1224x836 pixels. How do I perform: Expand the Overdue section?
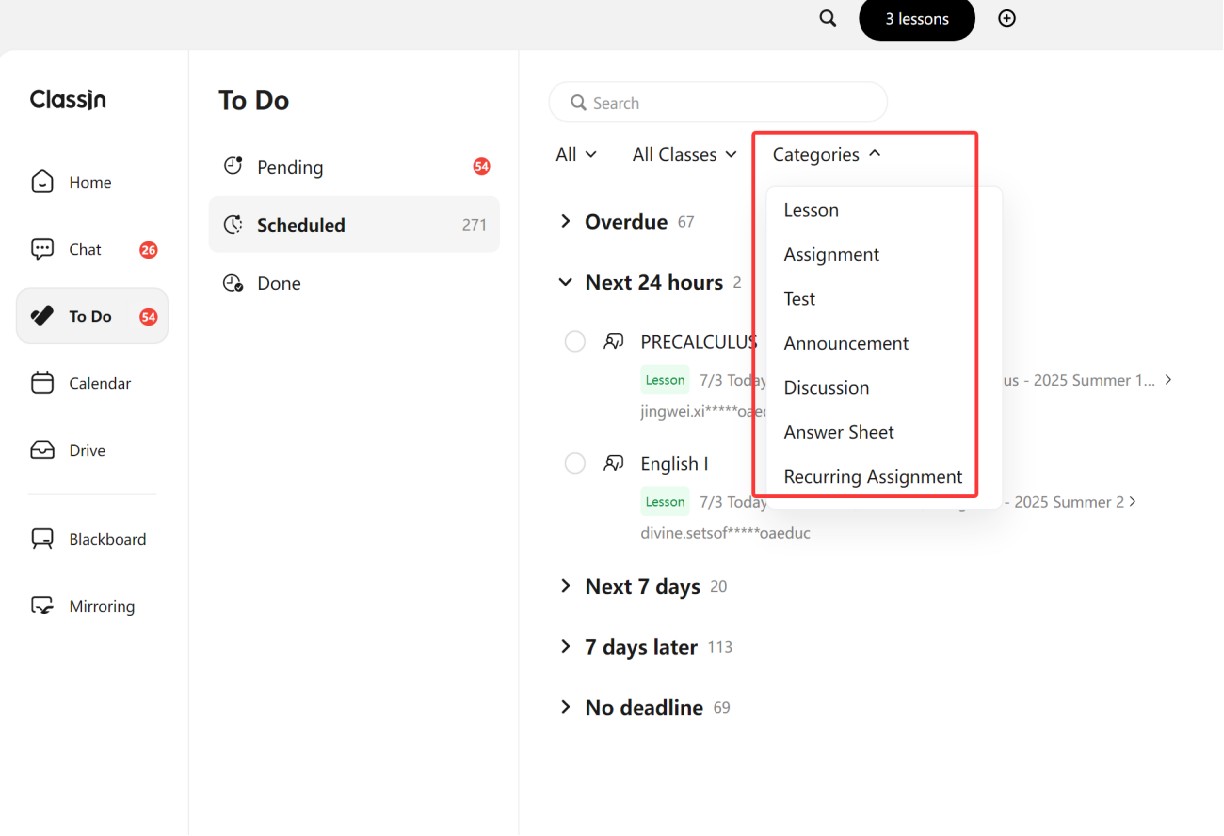[566, 222]
